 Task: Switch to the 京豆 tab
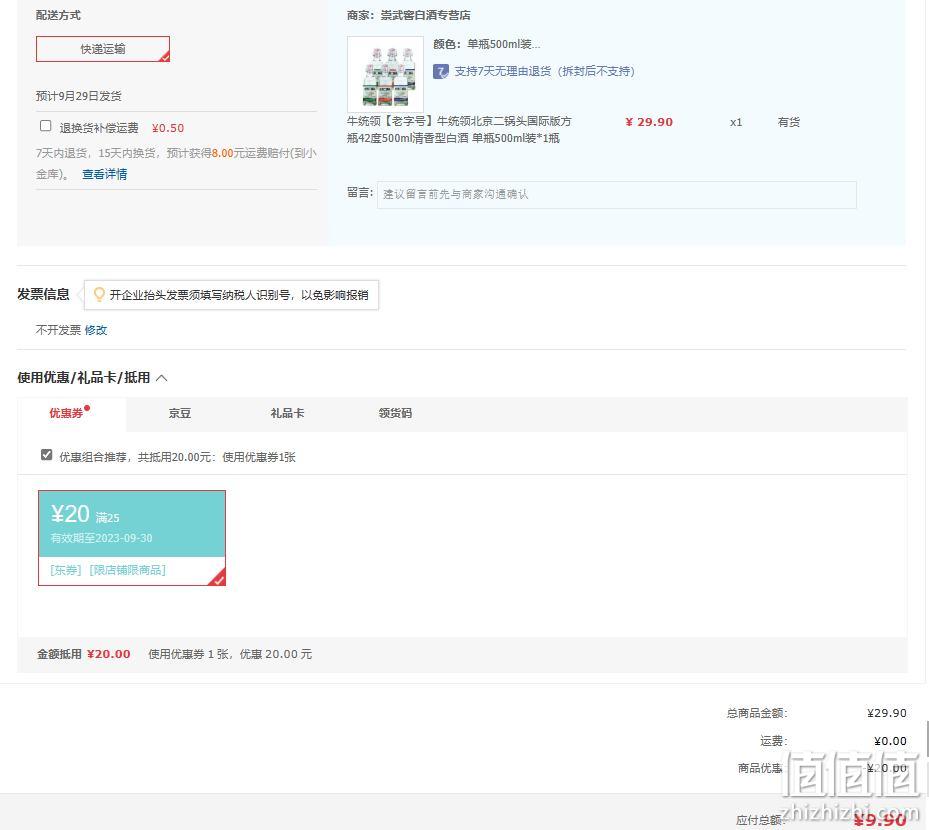coord(180,413)
